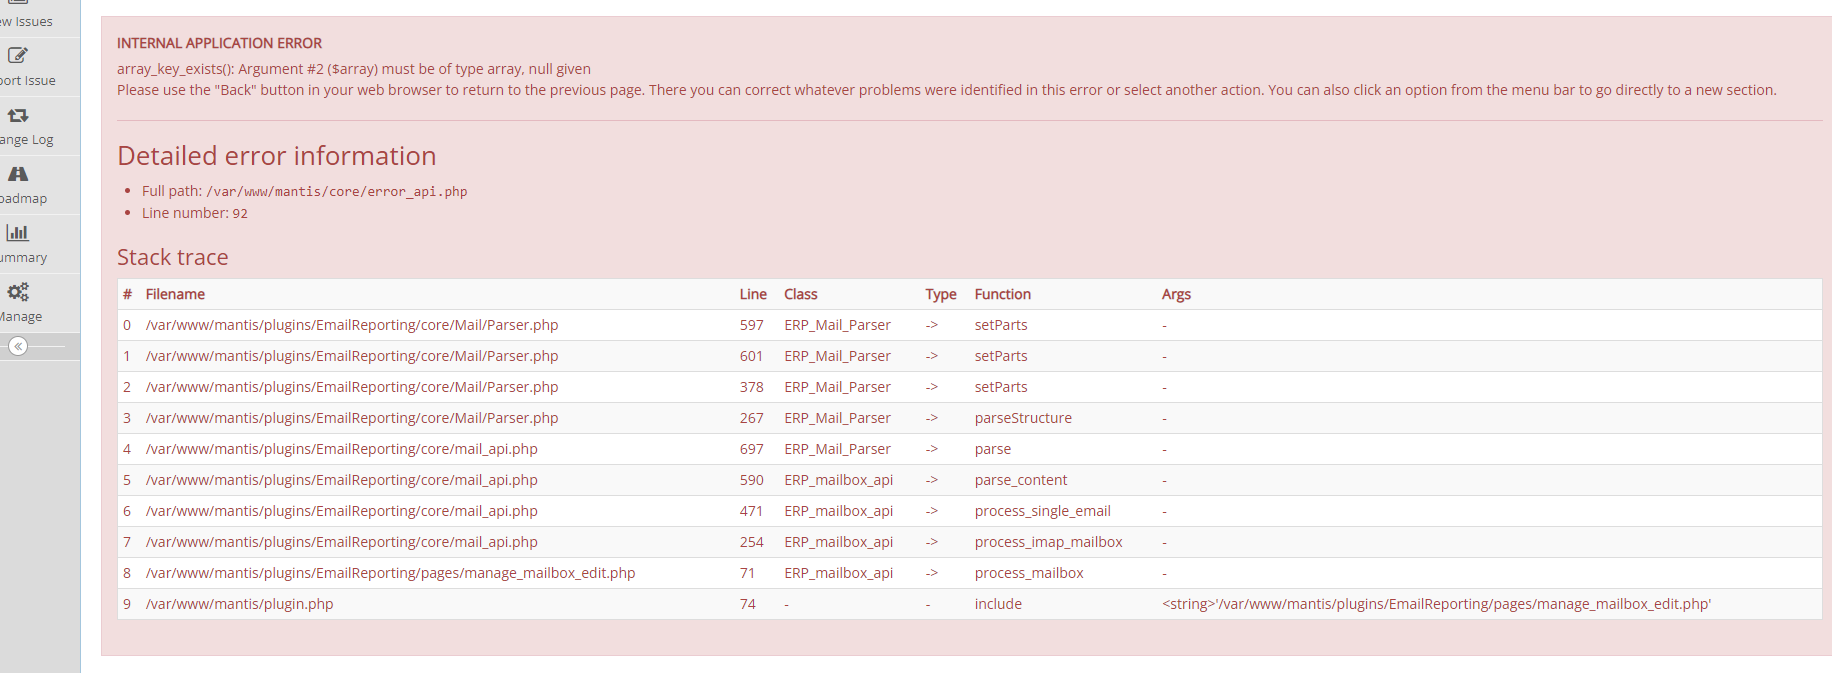Screen dimensions: 1832x673
Task: Click the Report Issue pencil icon
Action: tap(18, 55)
